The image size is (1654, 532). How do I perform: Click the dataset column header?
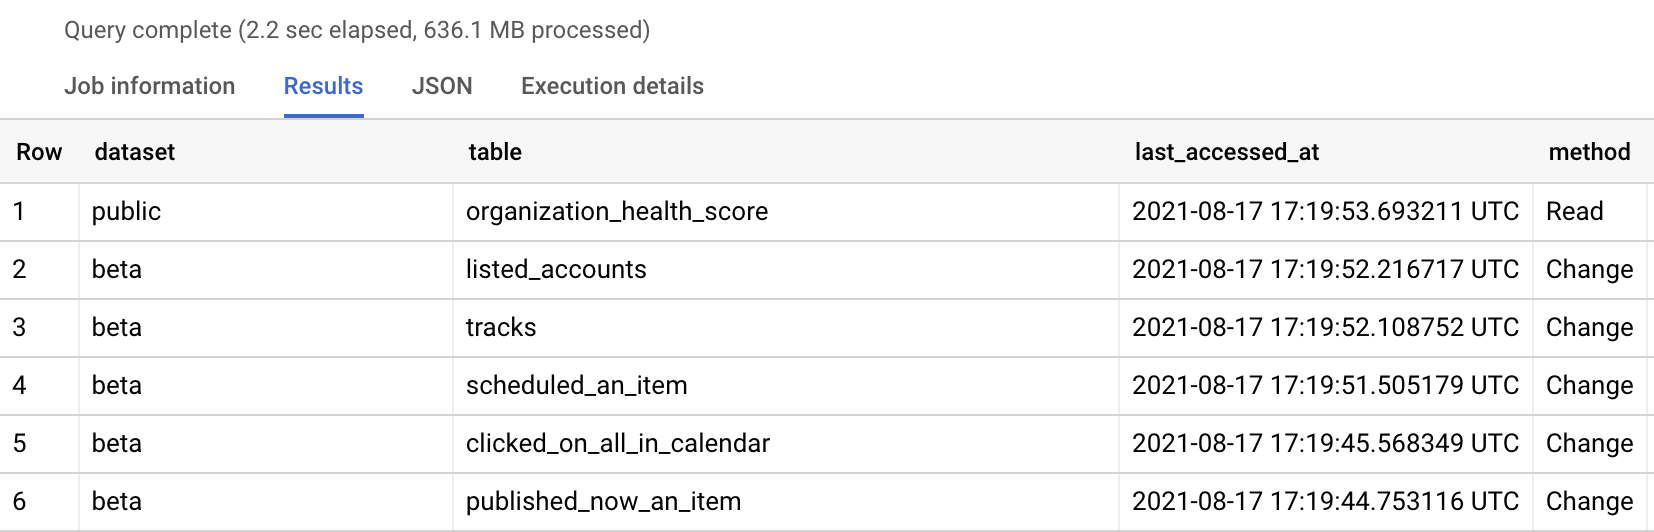pos(134,152)
